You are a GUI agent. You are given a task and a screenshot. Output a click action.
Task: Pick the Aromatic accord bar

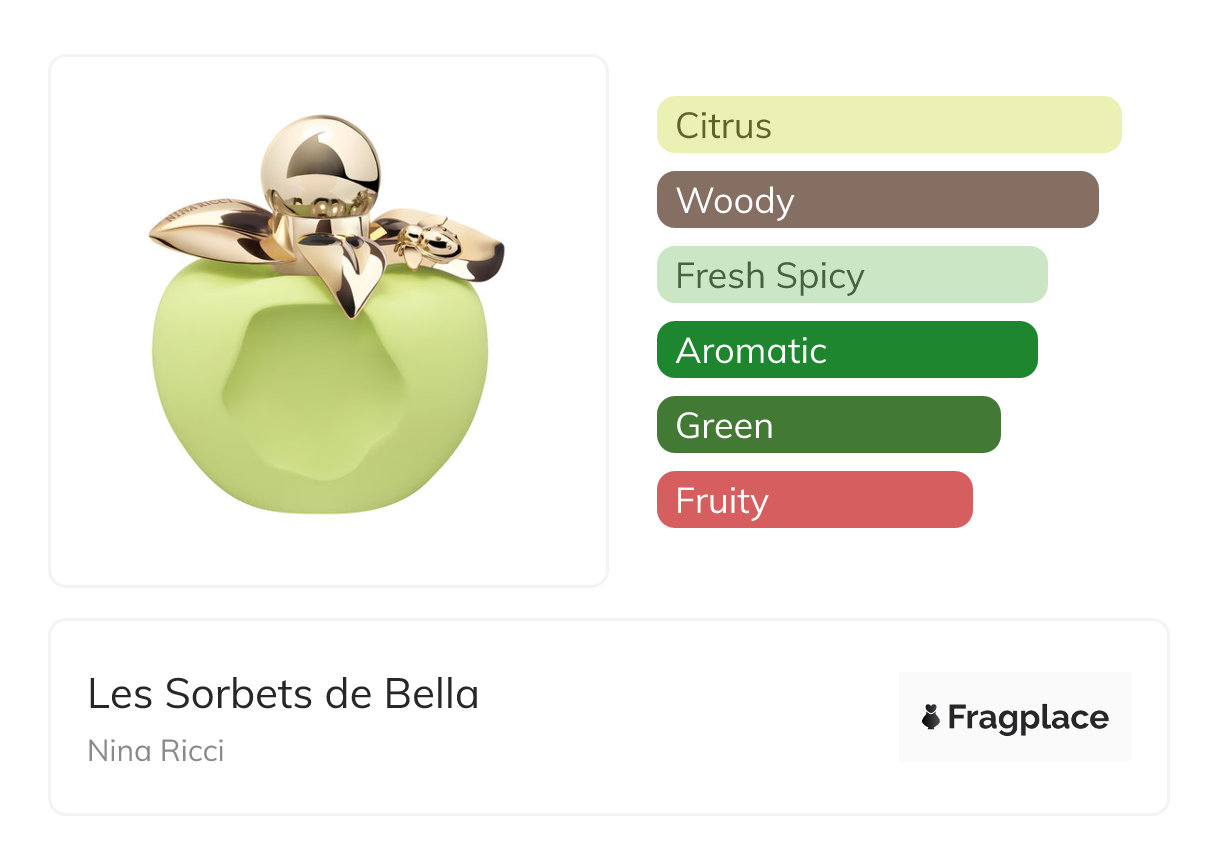[846, 350]
